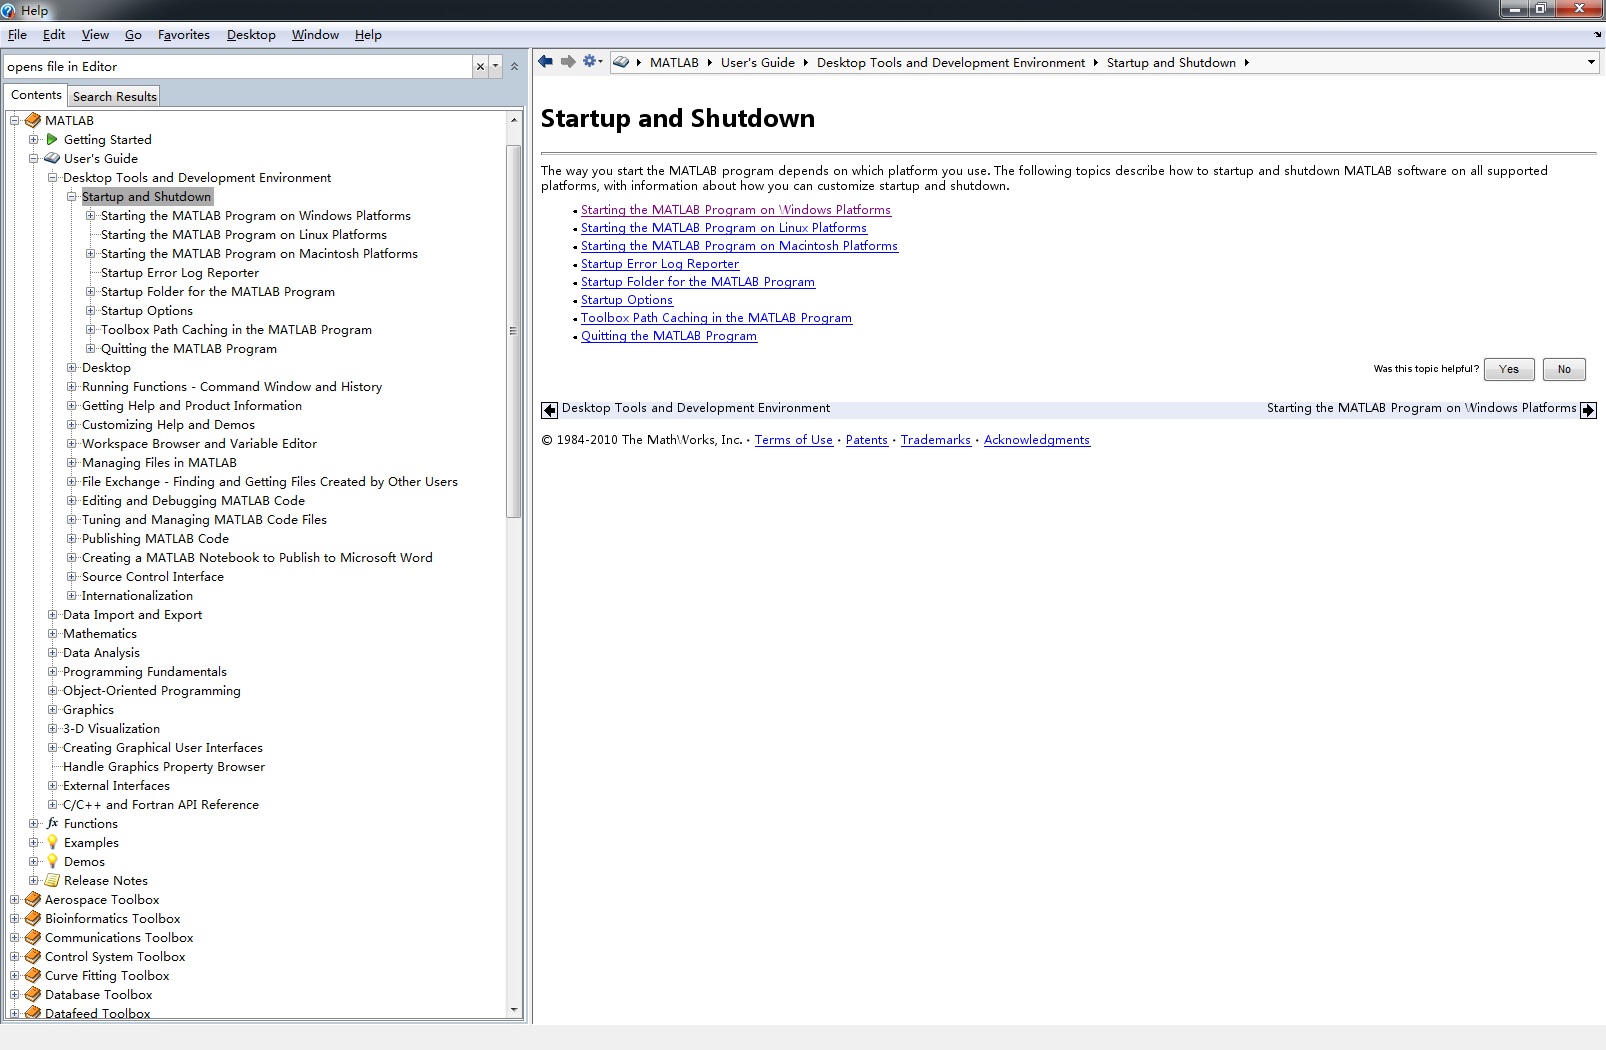Click the User's Guide open book icon
The height and width of the screenshot is (1050, 1606).
(x=52, y=158)
